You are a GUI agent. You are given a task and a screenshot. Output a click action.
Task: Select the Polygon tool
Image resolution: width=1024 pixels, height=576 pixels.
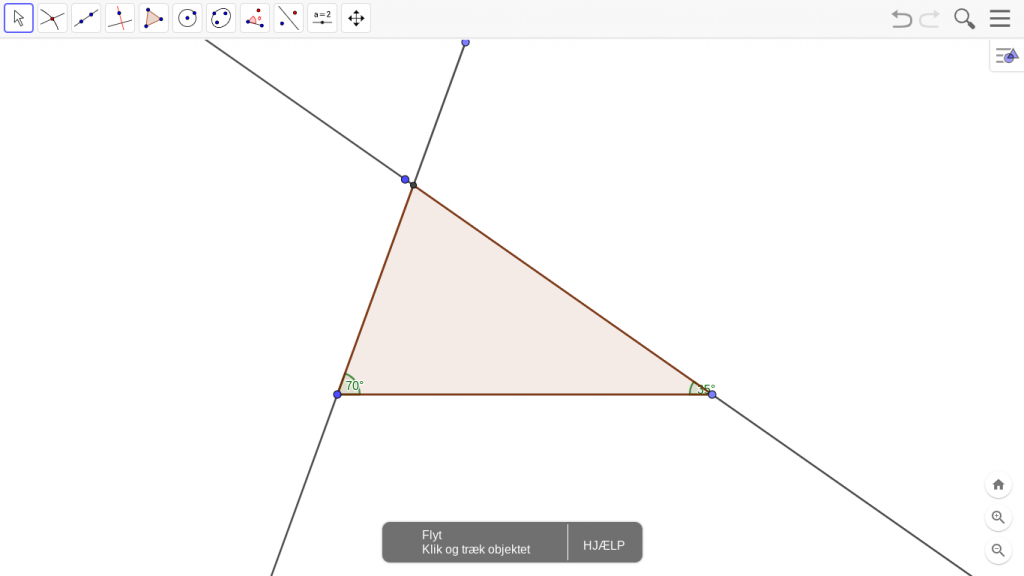(153, 18)
